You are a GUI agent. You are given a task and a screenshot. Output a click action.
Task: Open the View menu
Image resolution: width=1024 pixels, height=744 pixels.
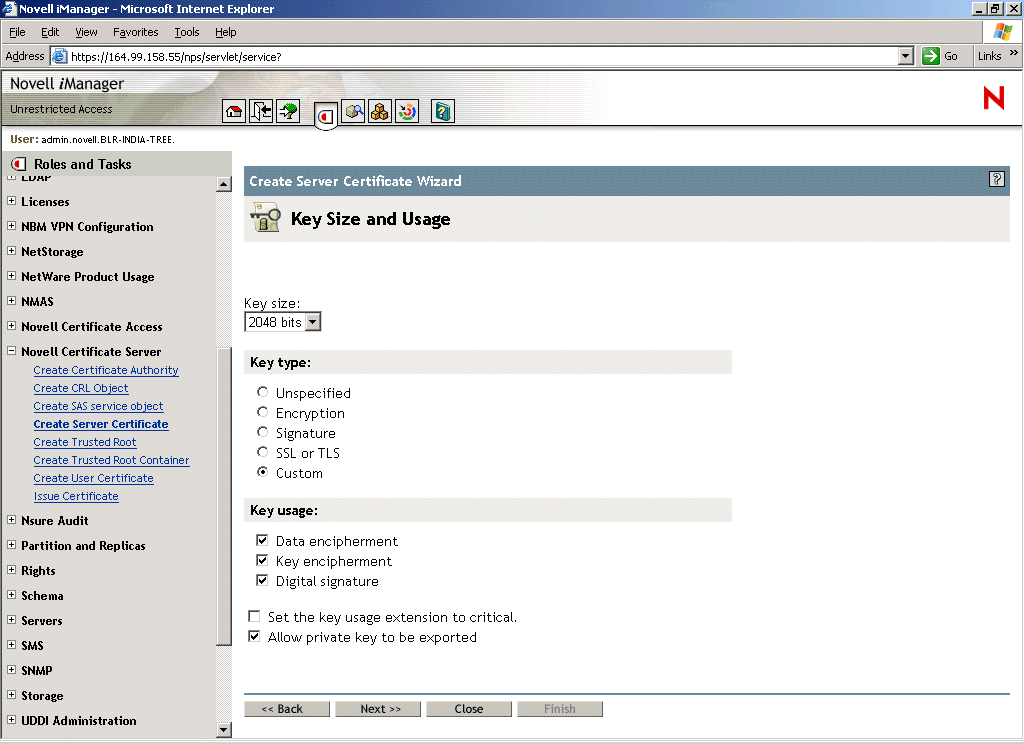[86, 32]
